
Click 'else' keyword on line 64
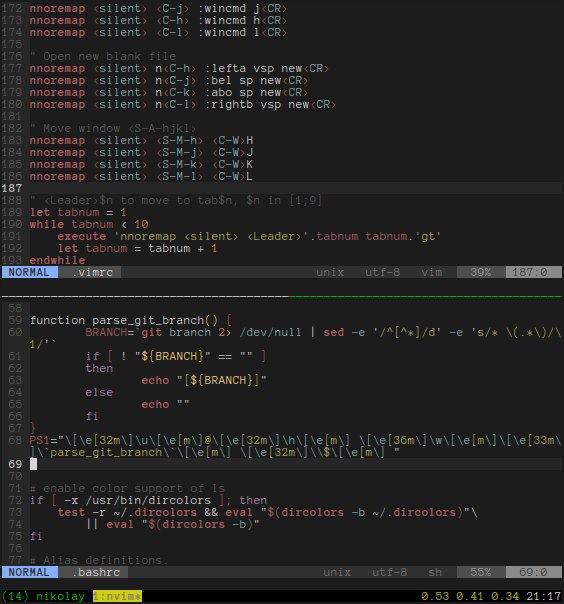[99, 392]
